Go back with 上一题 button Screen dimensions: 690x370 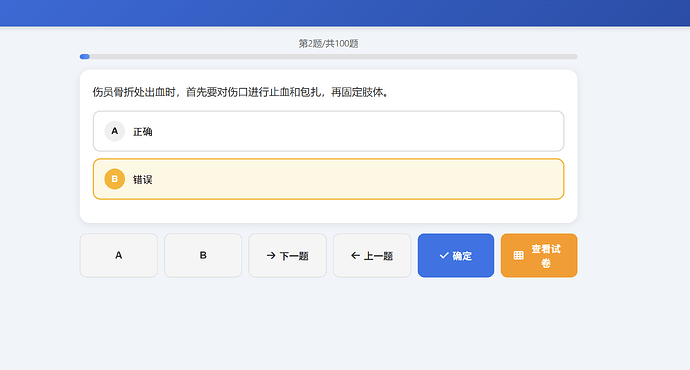tap(372, 255)
